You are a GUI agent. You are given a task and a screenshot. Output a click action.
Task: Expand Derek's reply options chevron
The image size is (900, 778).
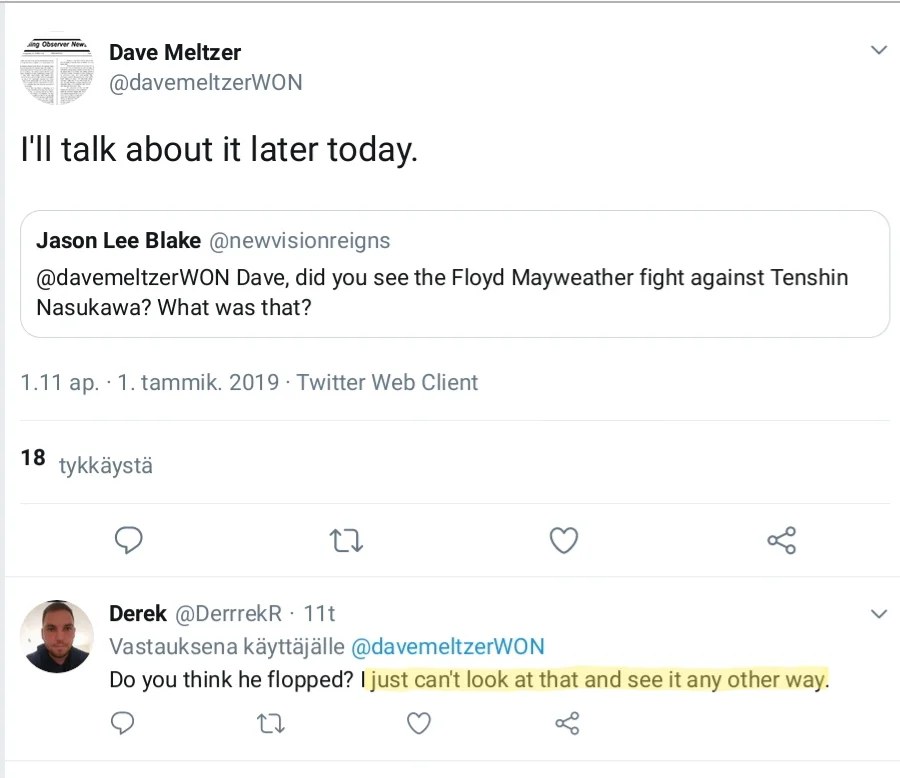(x=878, y=613)
